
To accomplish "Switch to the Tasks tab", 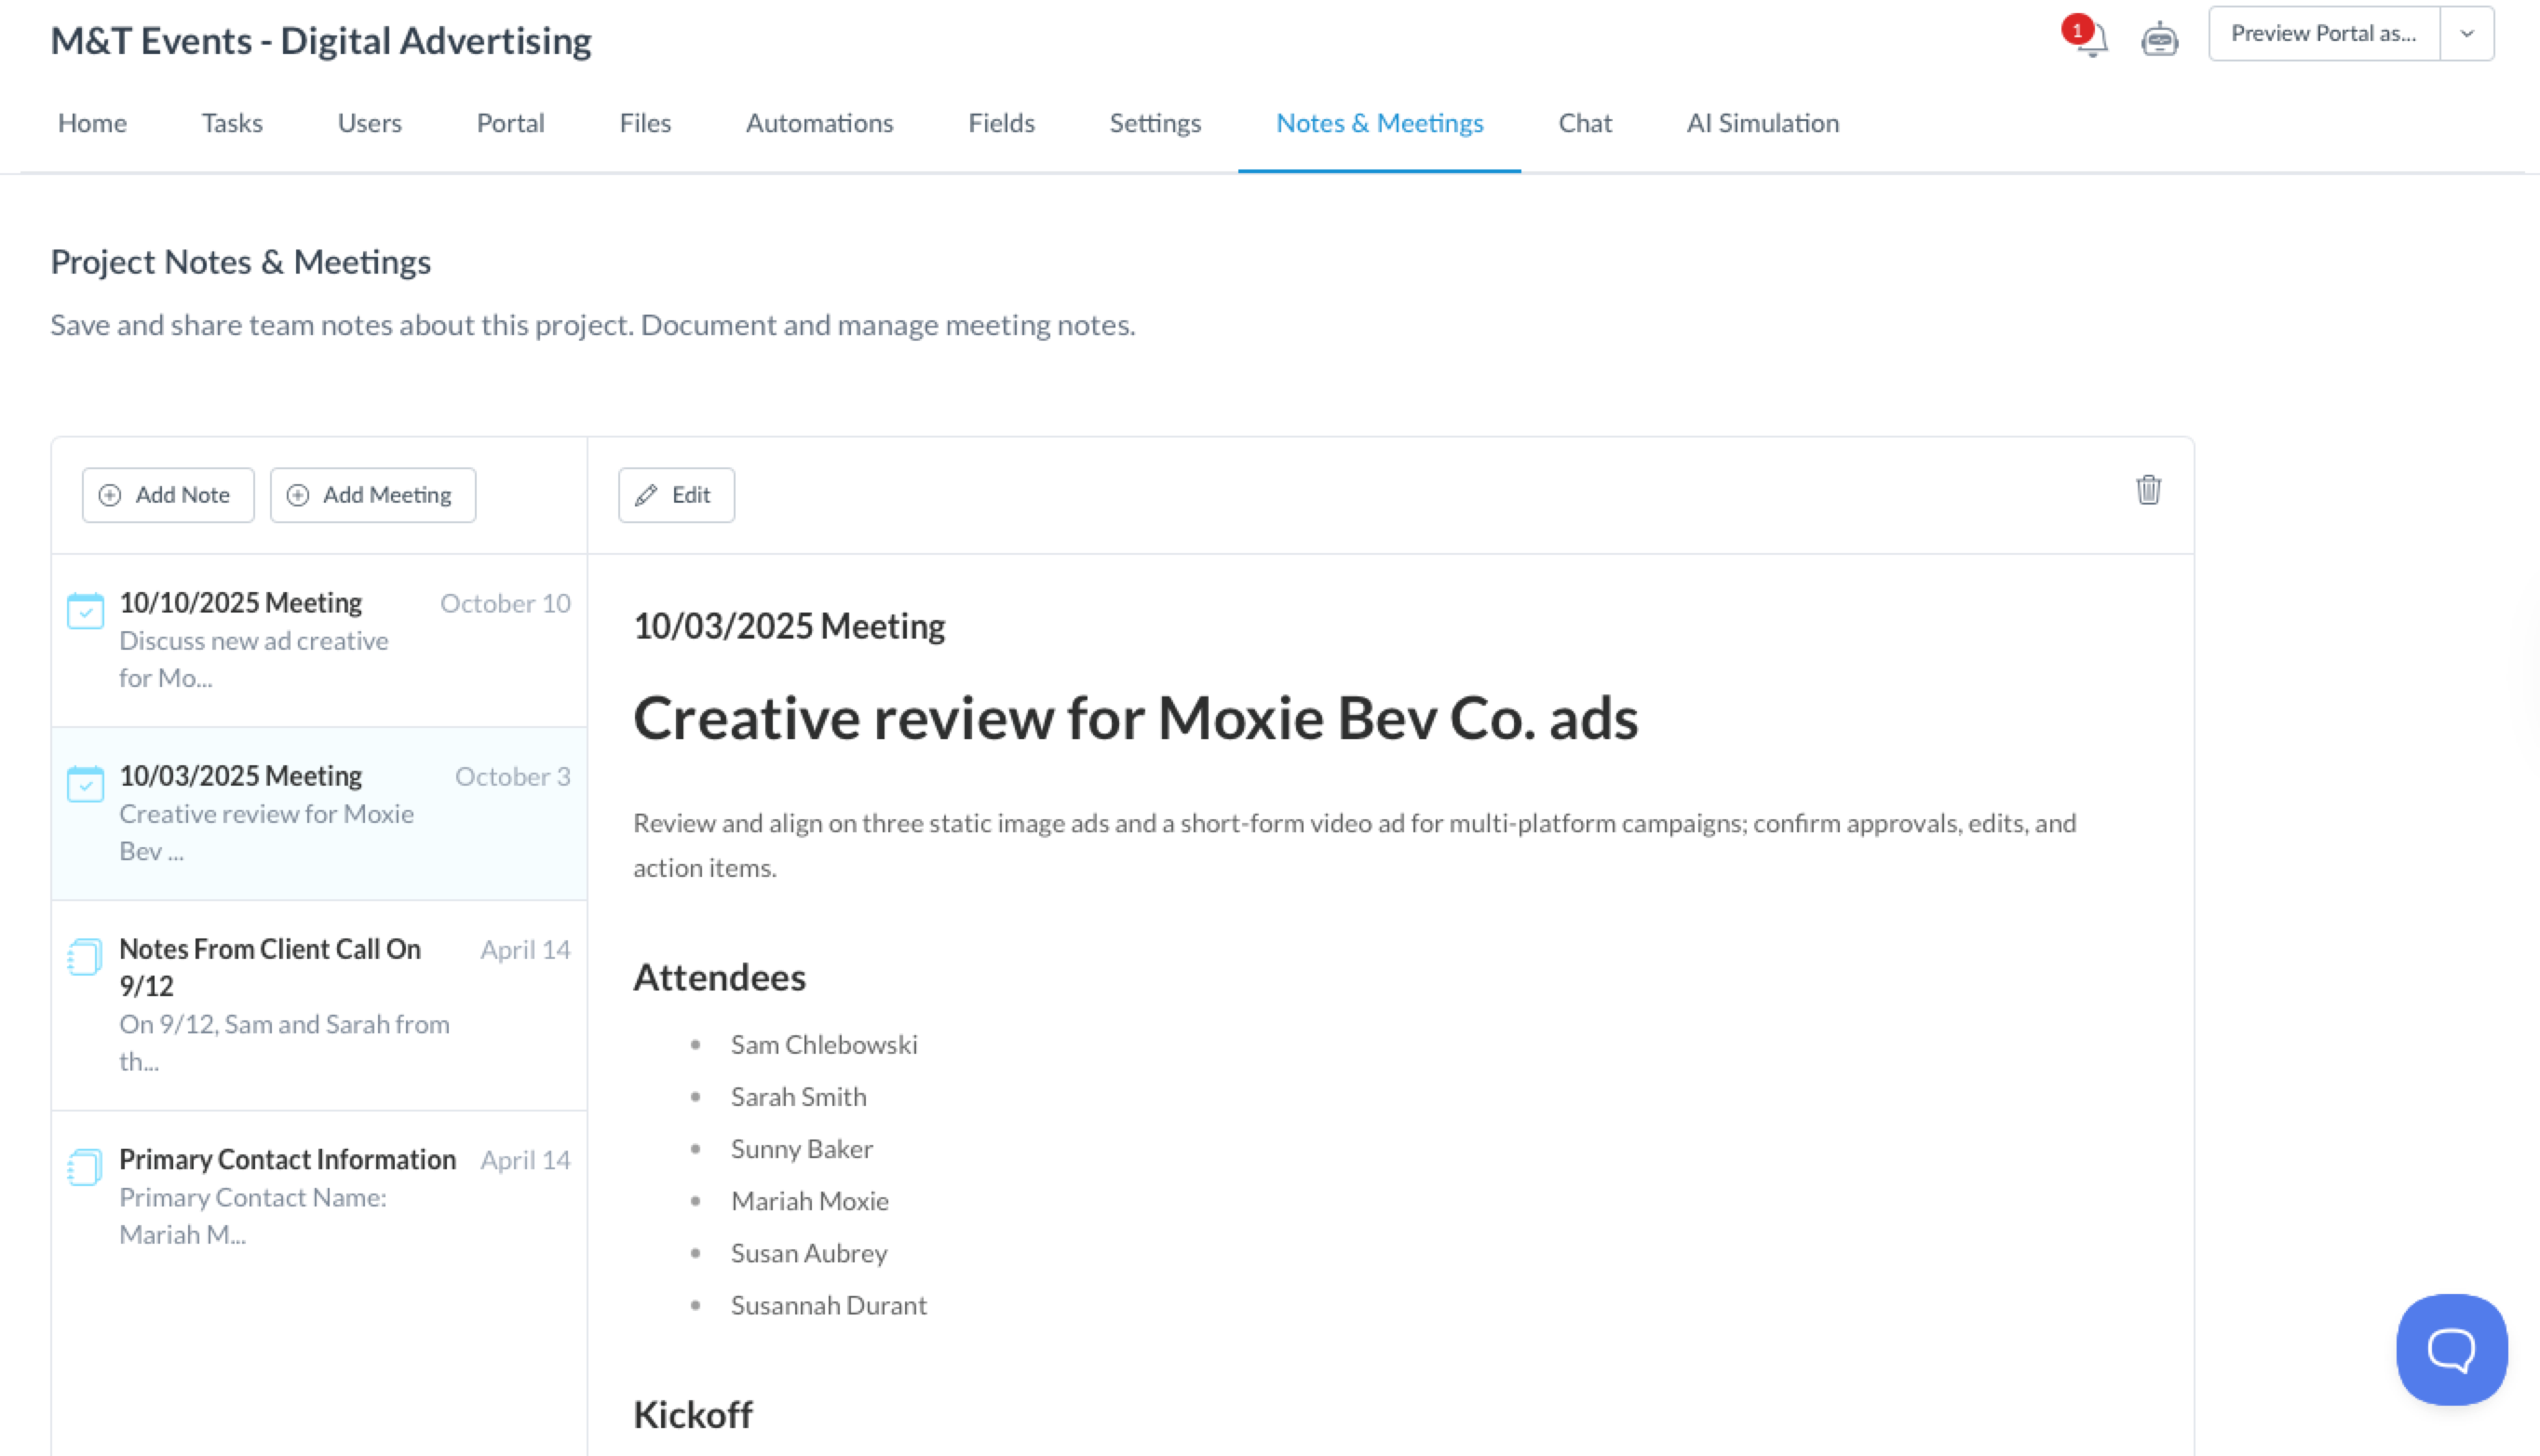I will 232,123.
